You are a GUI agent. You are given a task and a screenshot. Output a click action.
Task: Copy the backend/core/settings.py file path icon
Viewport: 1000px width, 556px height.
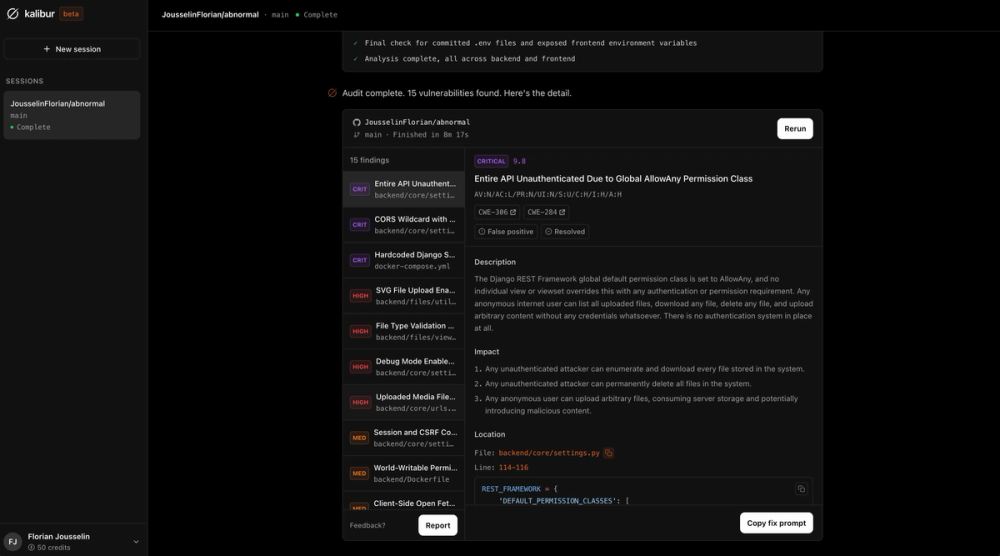click(608, 453)
